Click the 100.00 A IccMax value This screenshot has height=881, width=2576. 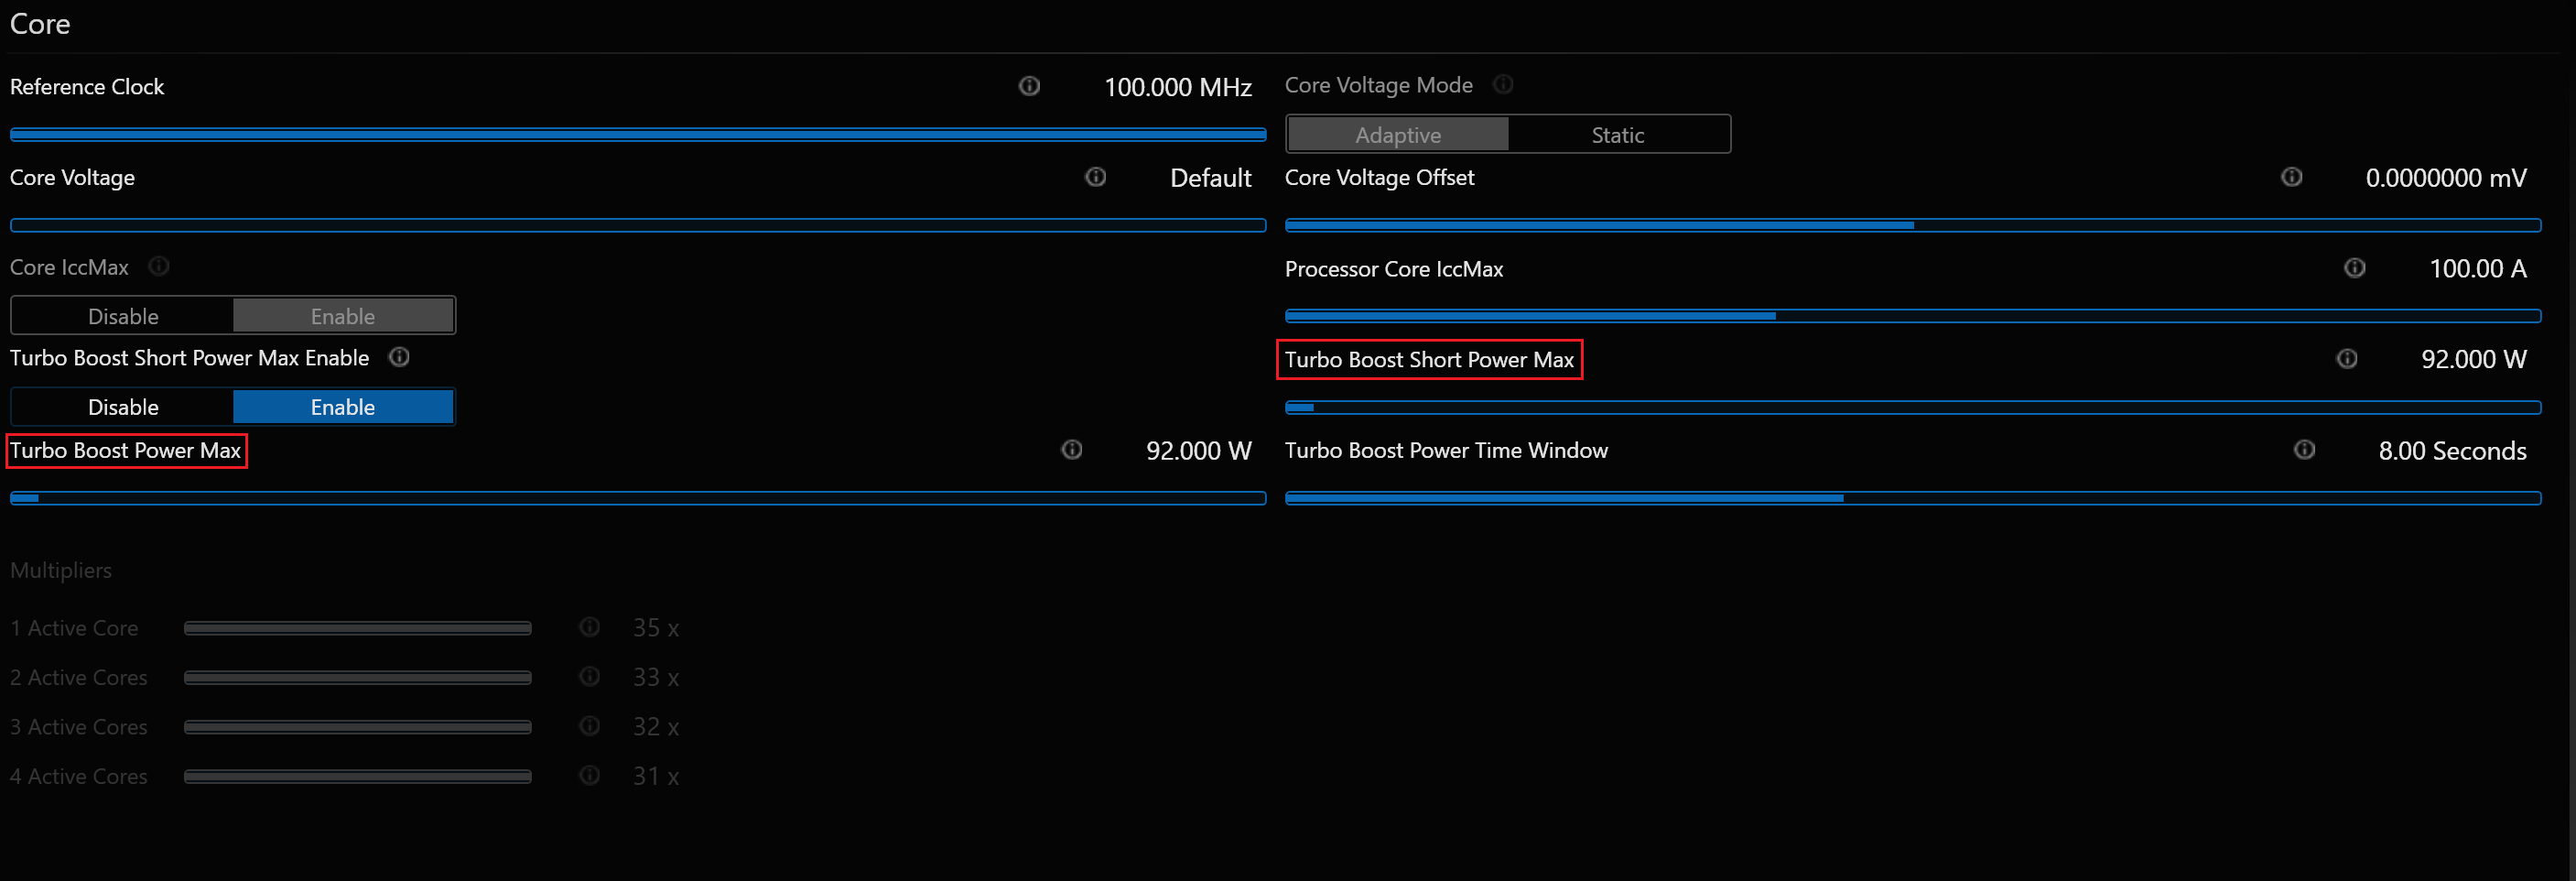pyautogui.click(x=2478, y=269)
